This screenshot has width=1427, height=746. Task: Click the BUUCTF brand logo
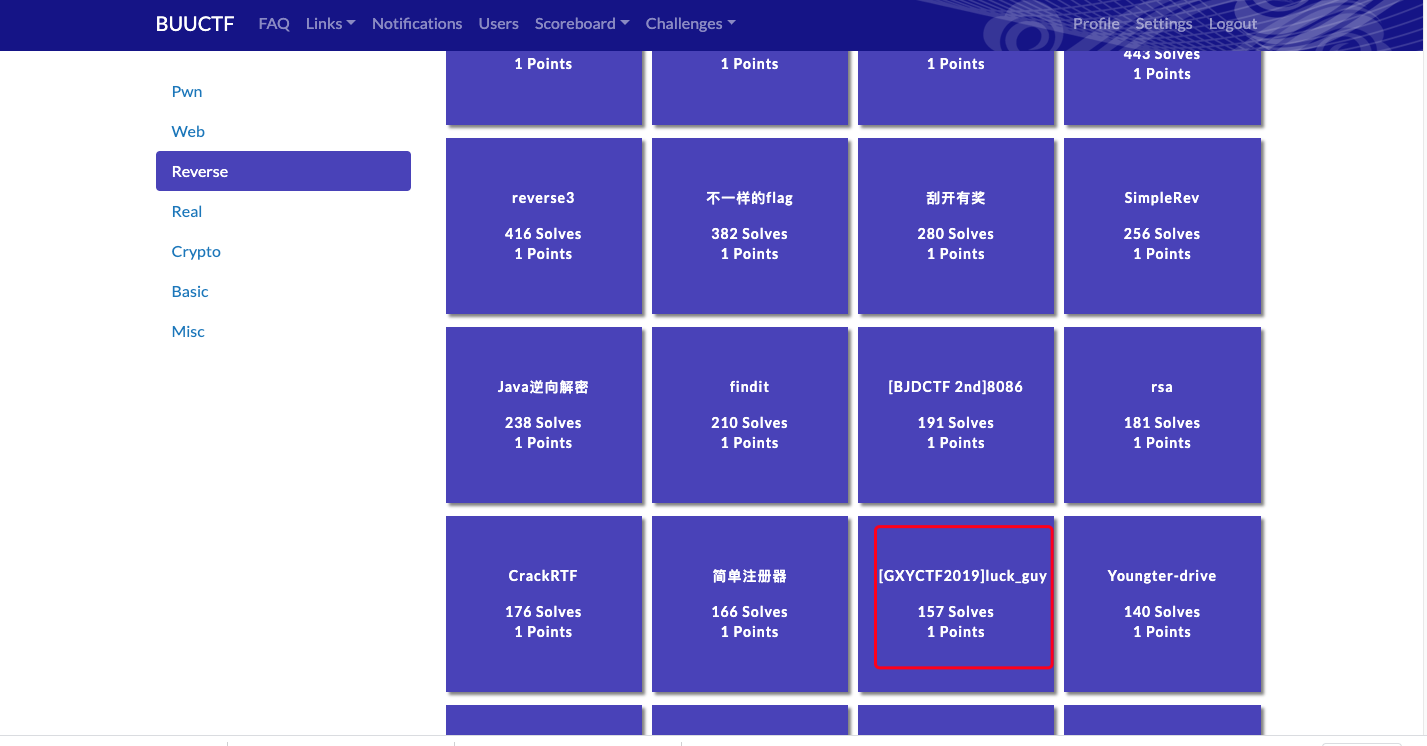(x=194, y=23)
